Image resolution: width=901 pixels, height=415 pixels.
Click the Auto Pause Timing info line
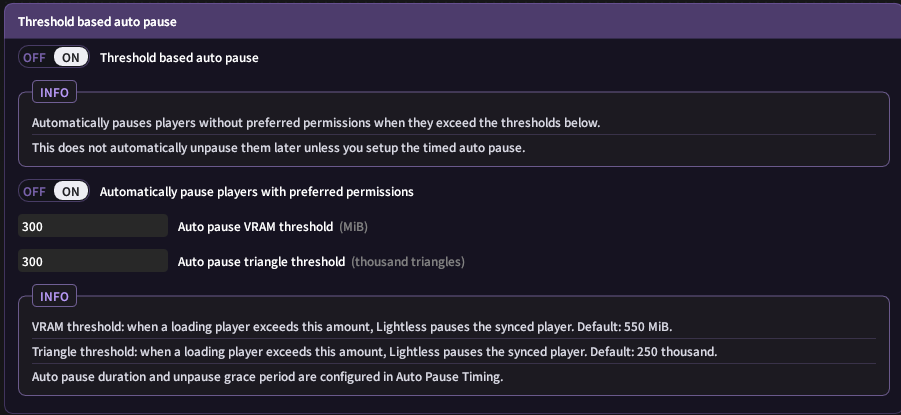(268, 378)
